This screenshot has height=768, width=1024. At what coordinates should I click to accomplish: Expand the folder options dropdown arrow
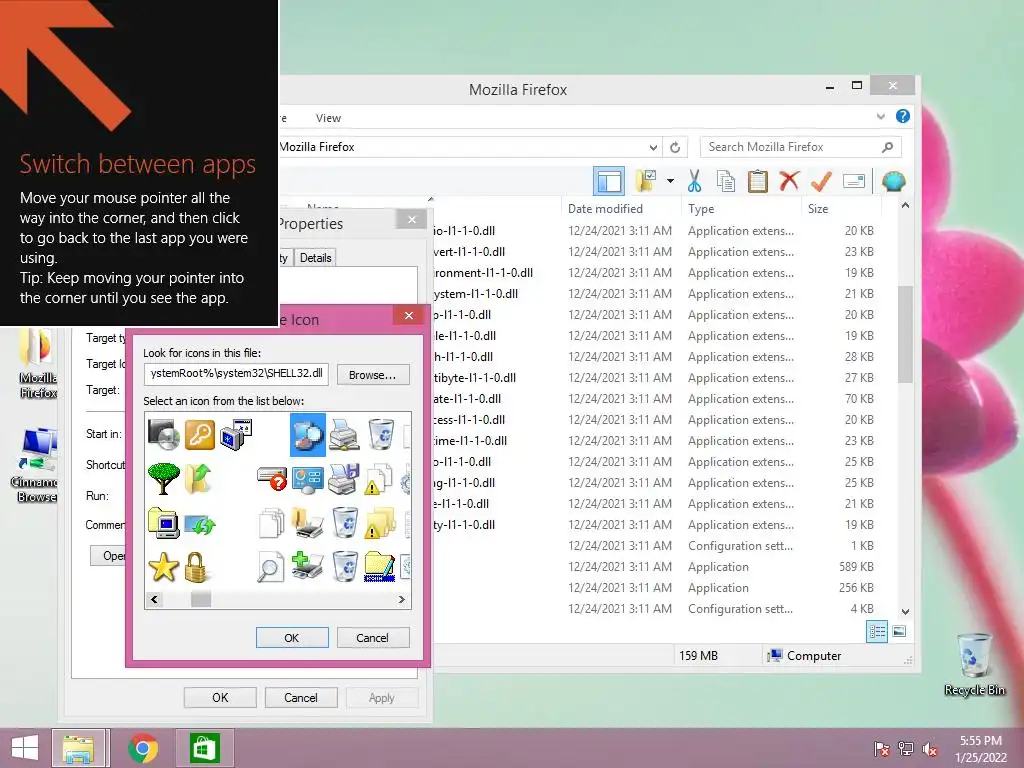[670, 181]
